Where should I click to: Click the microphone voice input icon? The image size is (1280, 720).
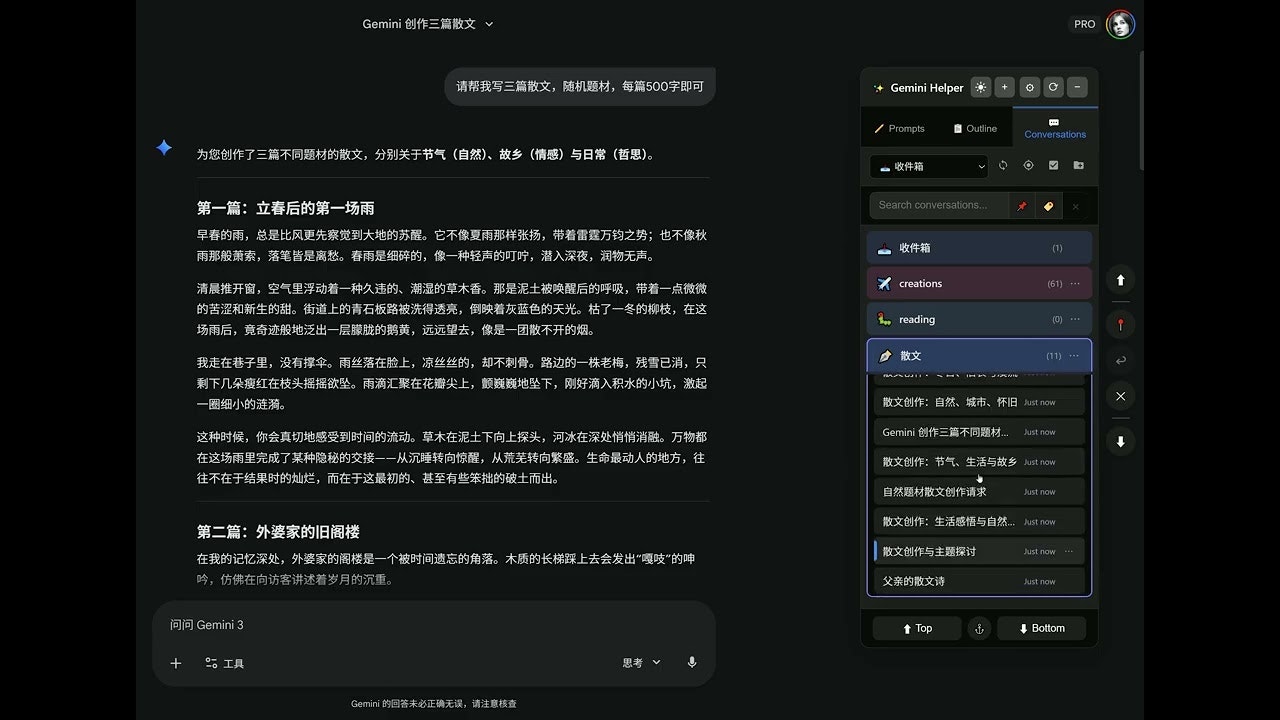692,663
